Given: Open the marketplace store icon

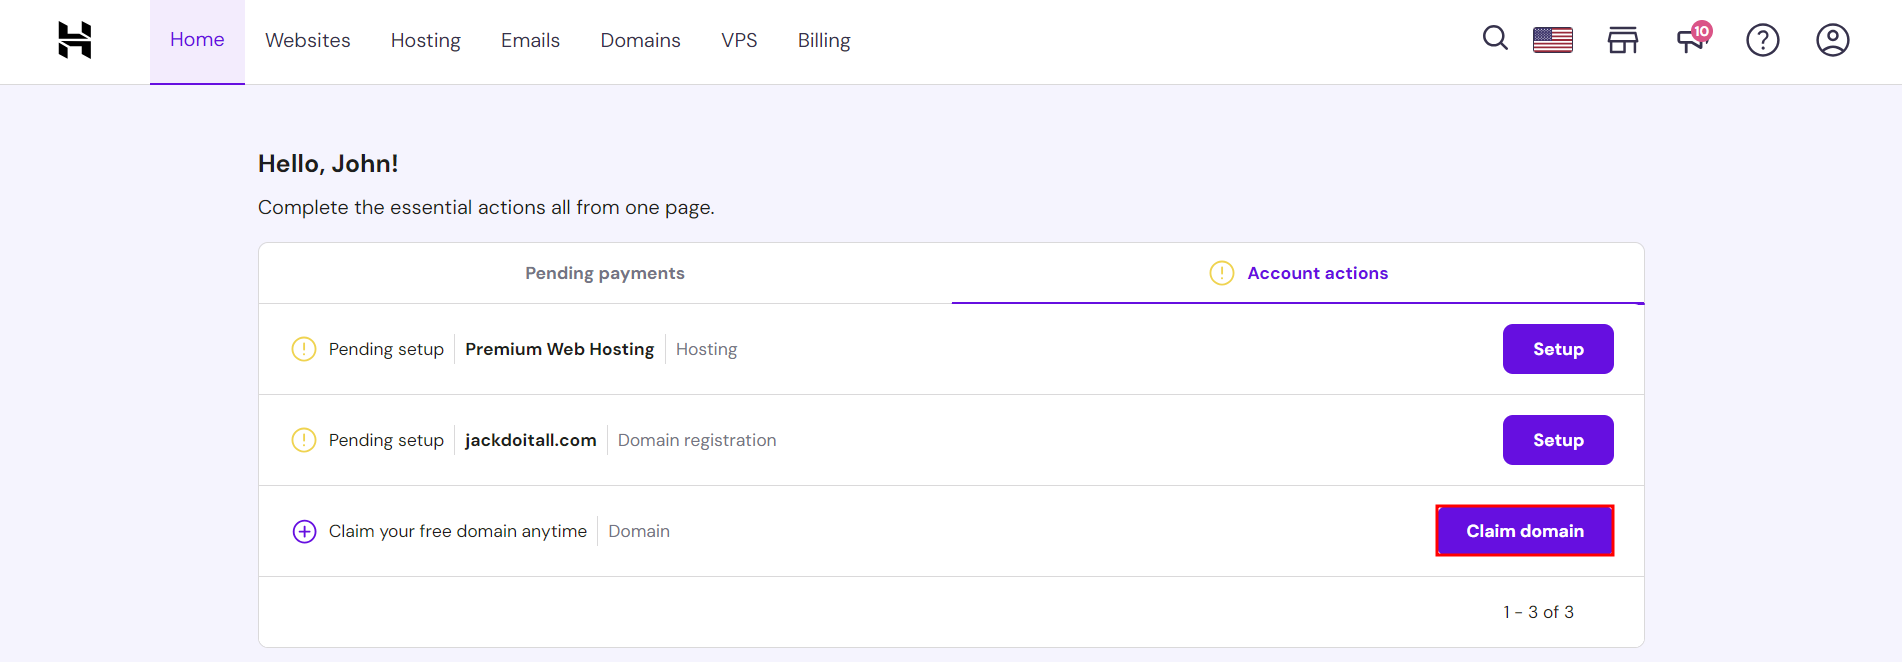Looking at the screenshot, I should pyautogui.click(x=1622, y=40).
